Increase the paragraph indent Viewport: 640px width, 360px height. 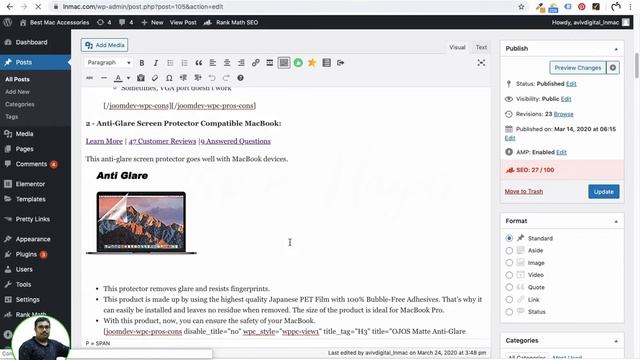[198, 78]
